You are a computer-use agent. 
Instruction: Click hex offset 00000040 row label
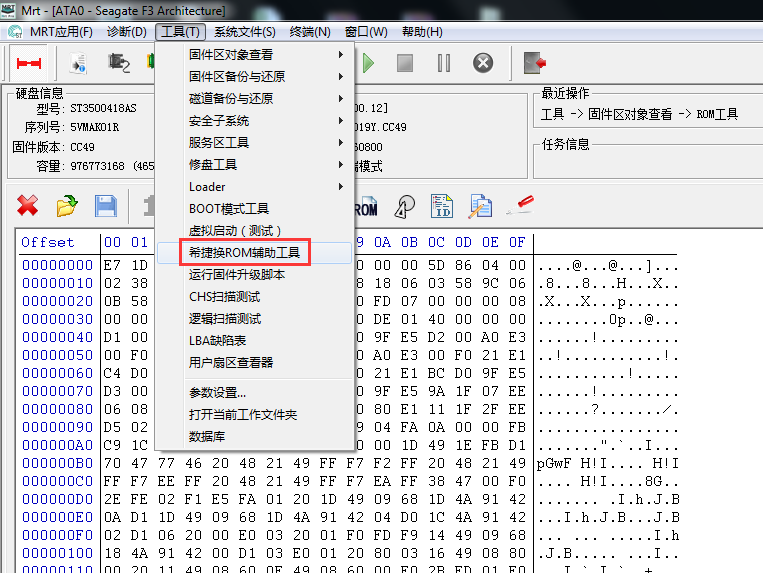[57, 338]
